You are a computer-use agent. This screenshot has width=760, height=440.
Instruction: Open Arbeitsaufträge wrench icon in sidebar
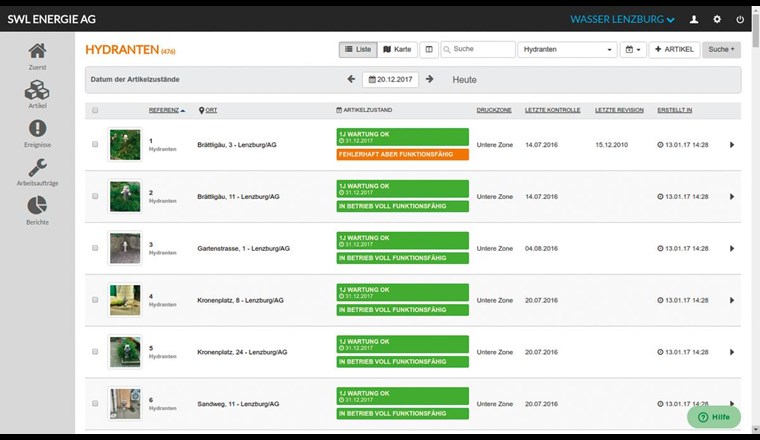37,168
